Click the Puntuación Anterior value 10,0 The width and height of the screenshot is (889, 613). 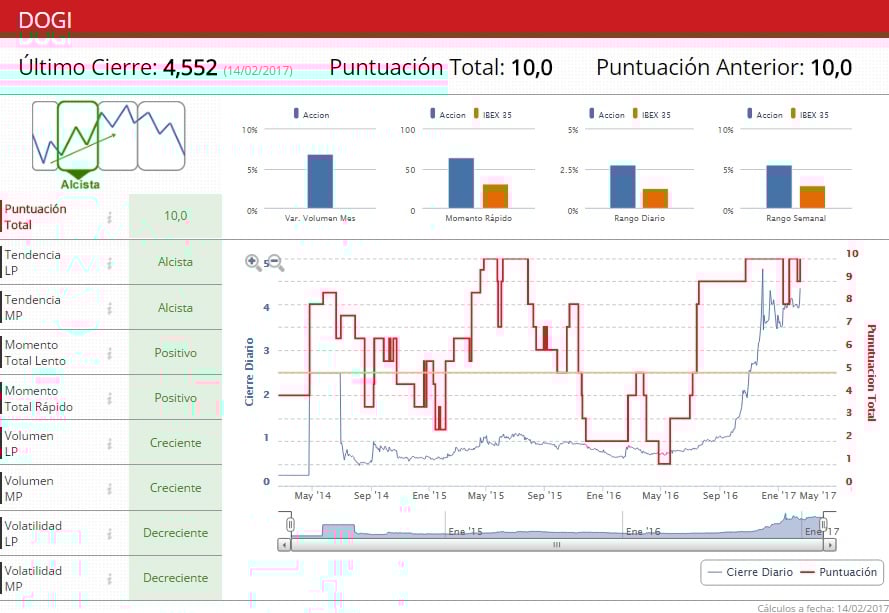coord(831,67)
